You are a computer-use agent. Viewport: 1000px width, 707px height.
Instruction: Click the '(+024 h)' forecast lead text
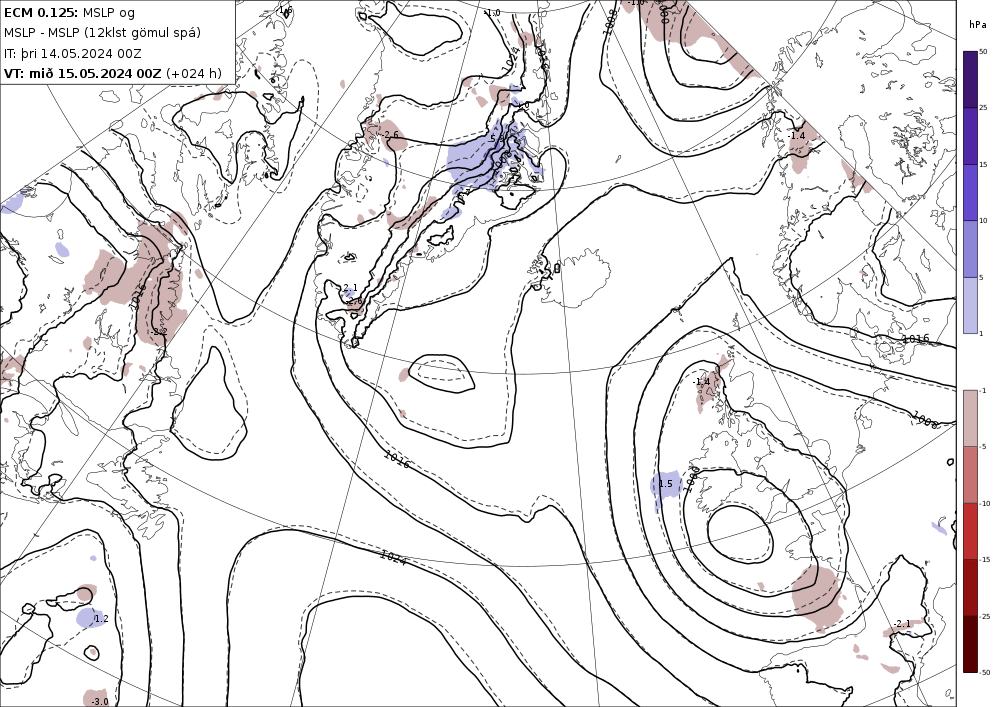[194, 73]
